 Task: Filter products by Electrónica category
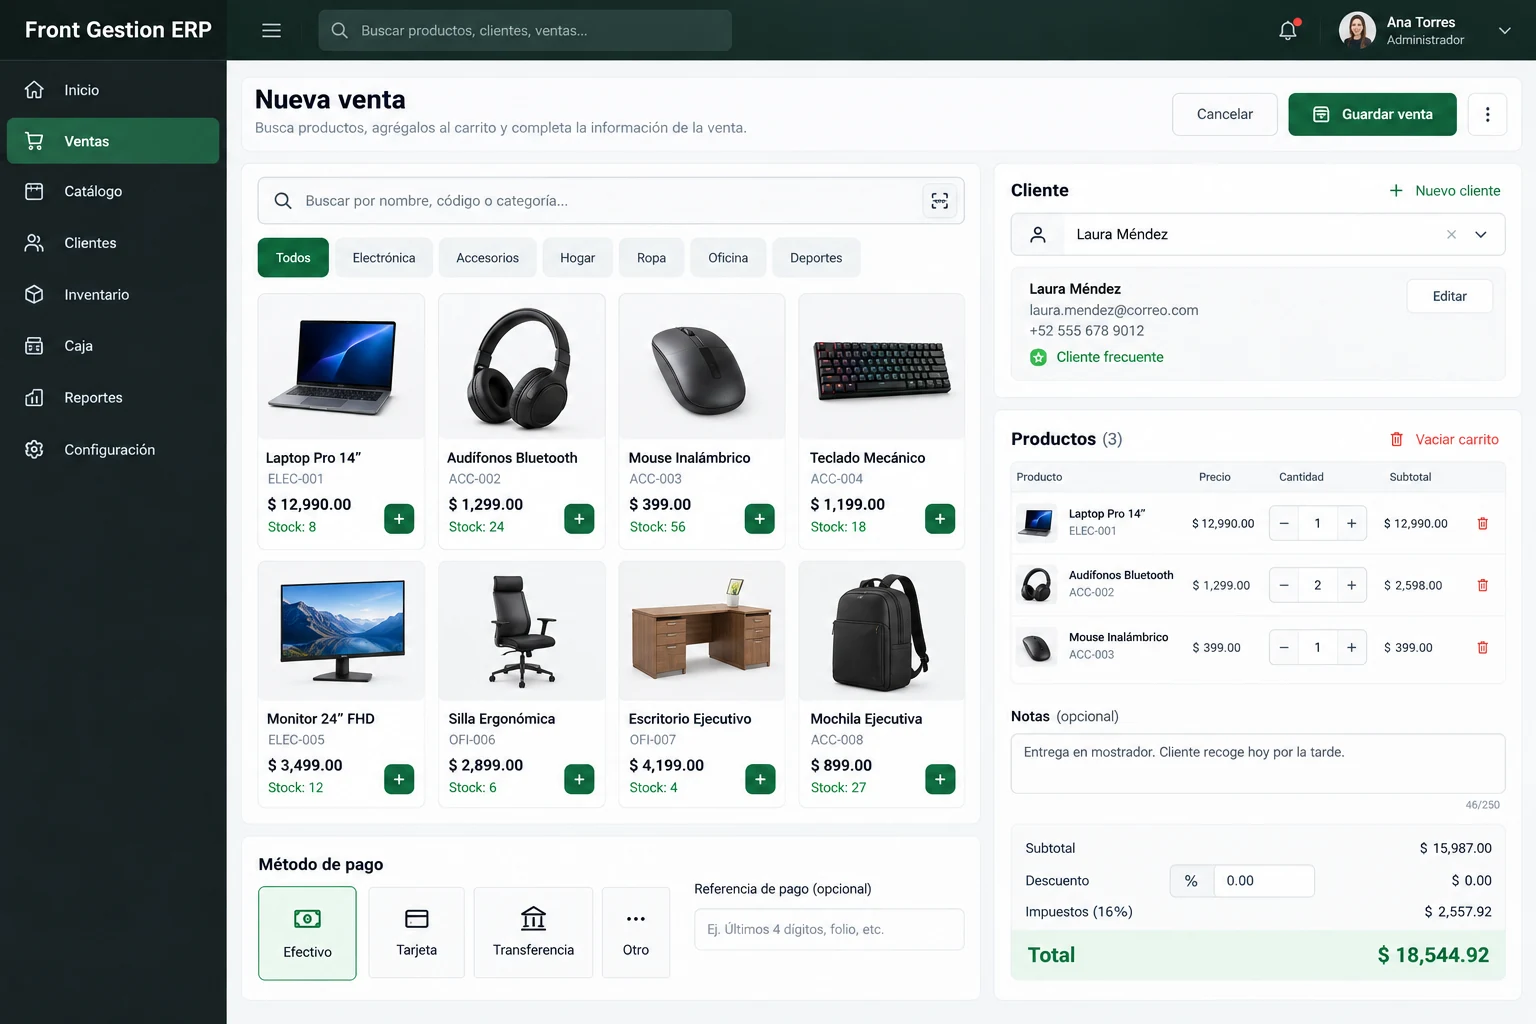(384, 258)
